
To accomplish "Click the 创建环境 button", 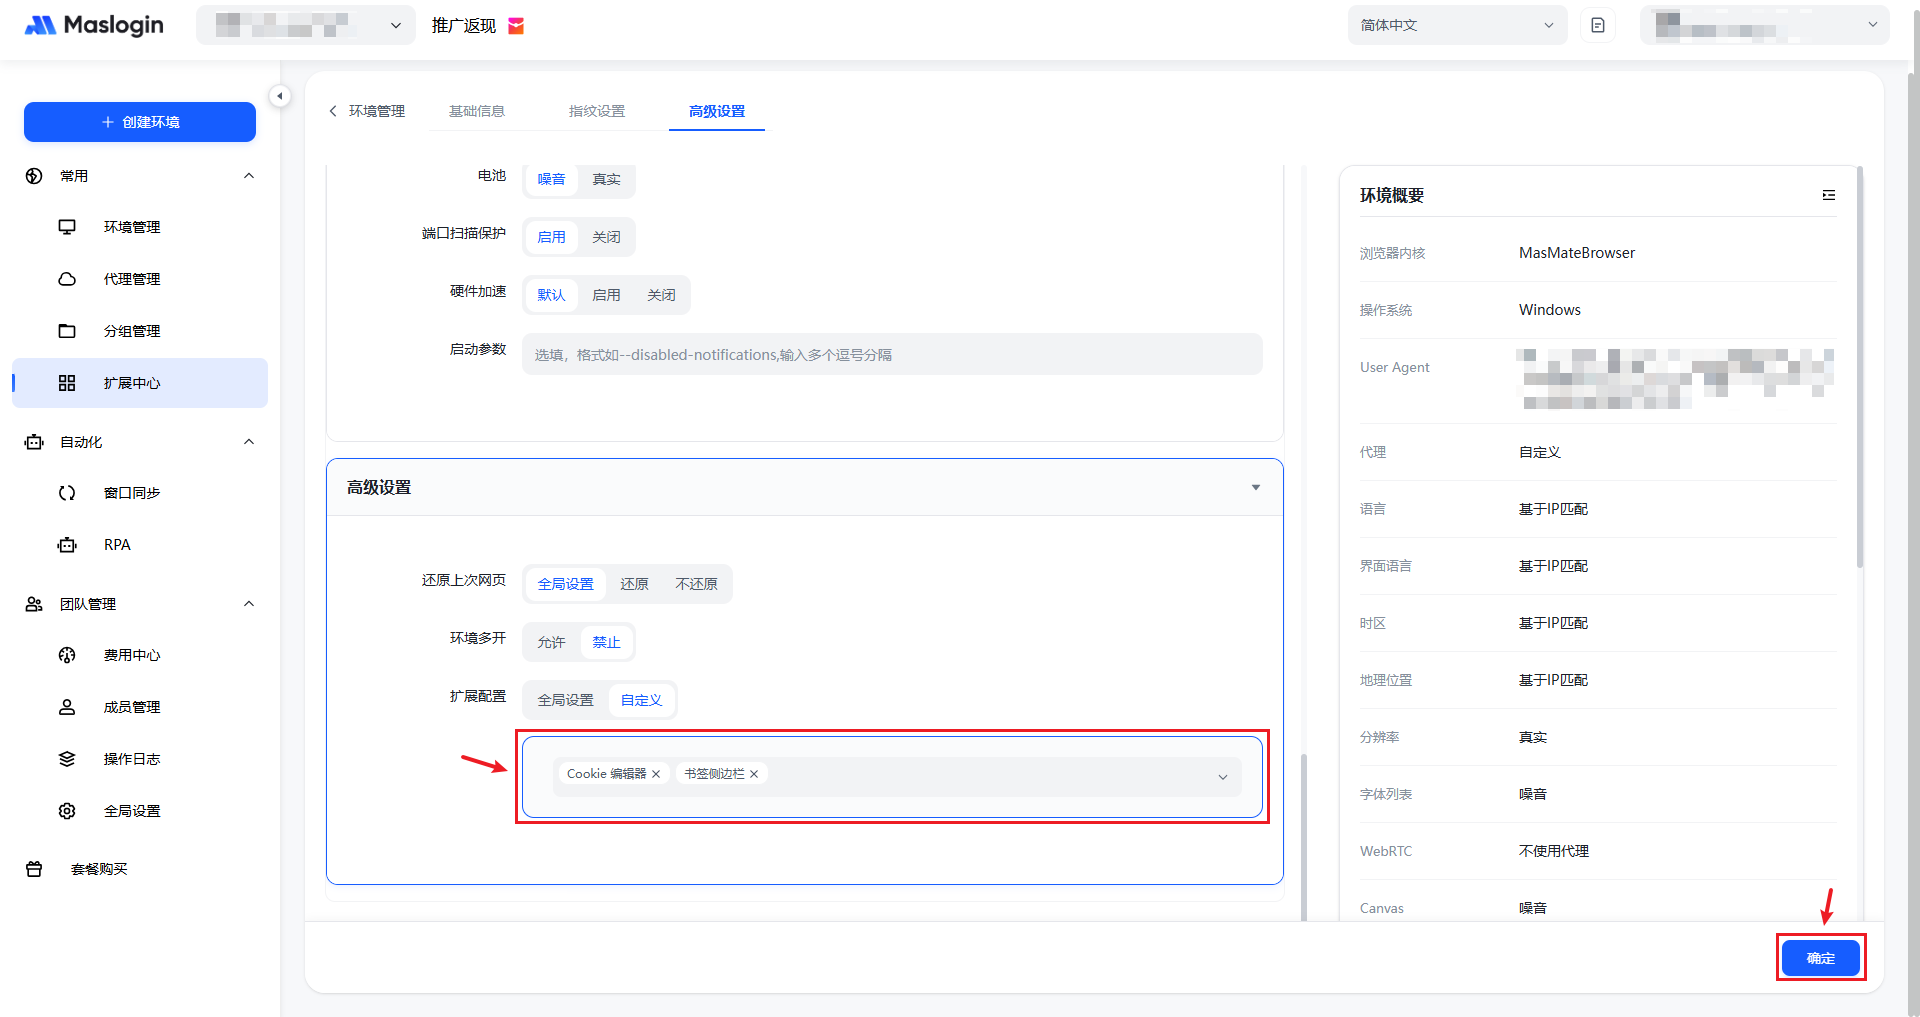I will 140,122.
